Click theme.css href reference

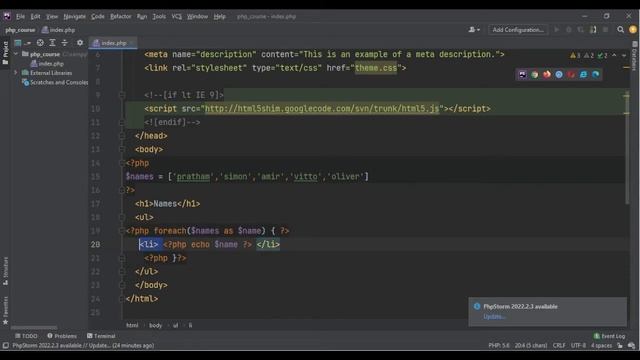pos(376,68)
